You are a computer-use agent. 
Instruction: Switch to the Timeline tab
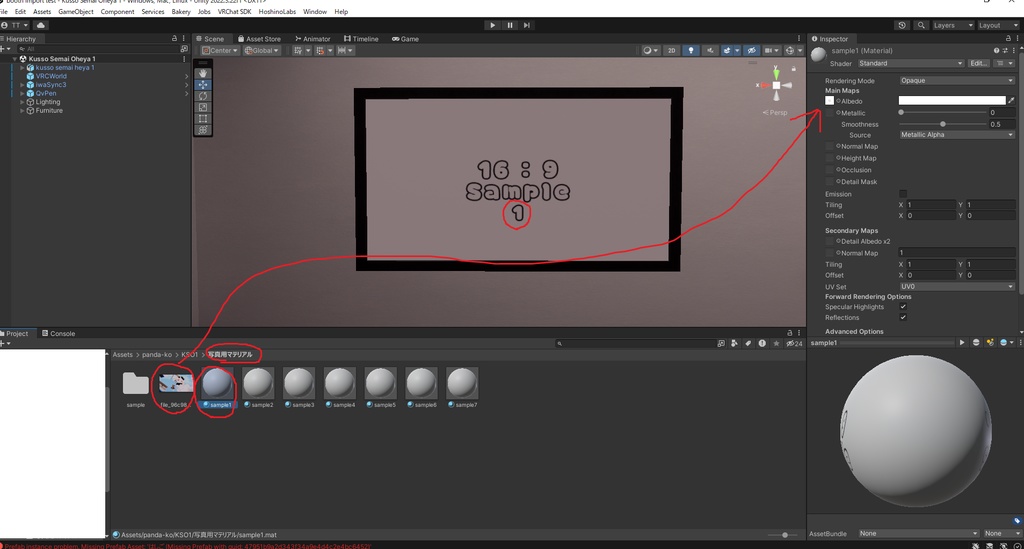click(x=361, y=39)
